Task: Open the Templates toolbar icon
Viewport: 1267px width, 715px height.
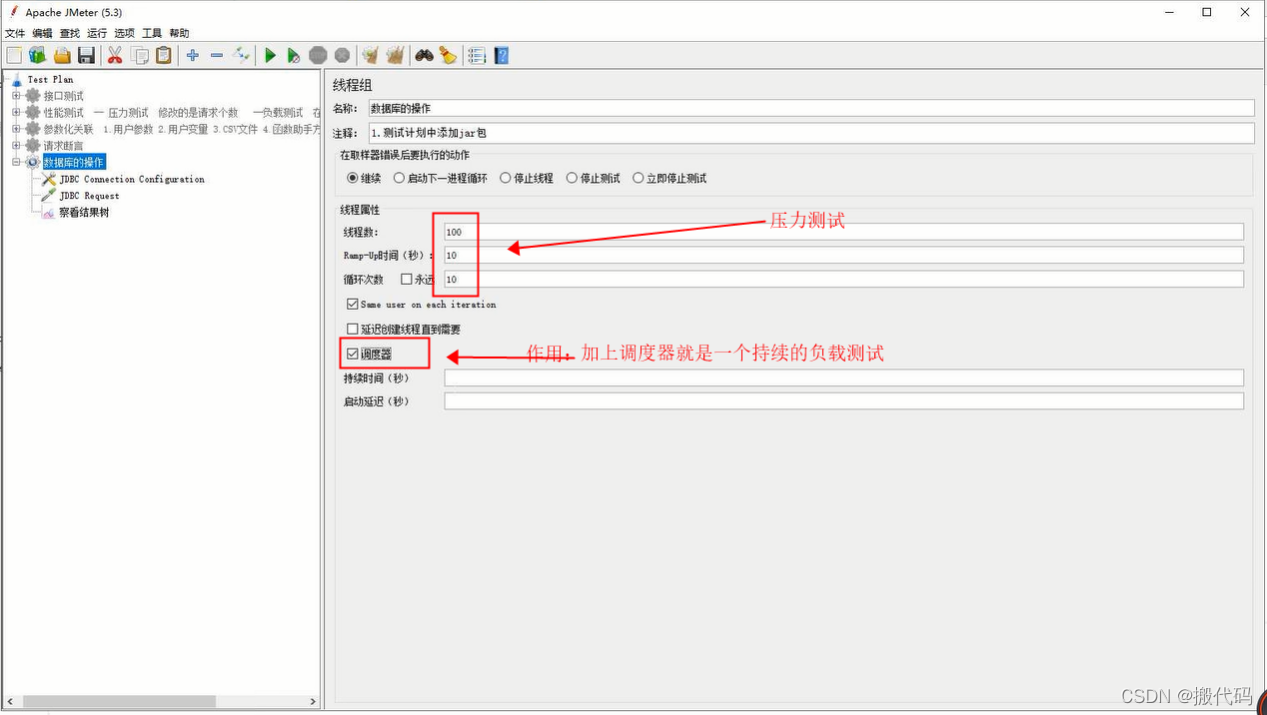Action: [38, 56]
